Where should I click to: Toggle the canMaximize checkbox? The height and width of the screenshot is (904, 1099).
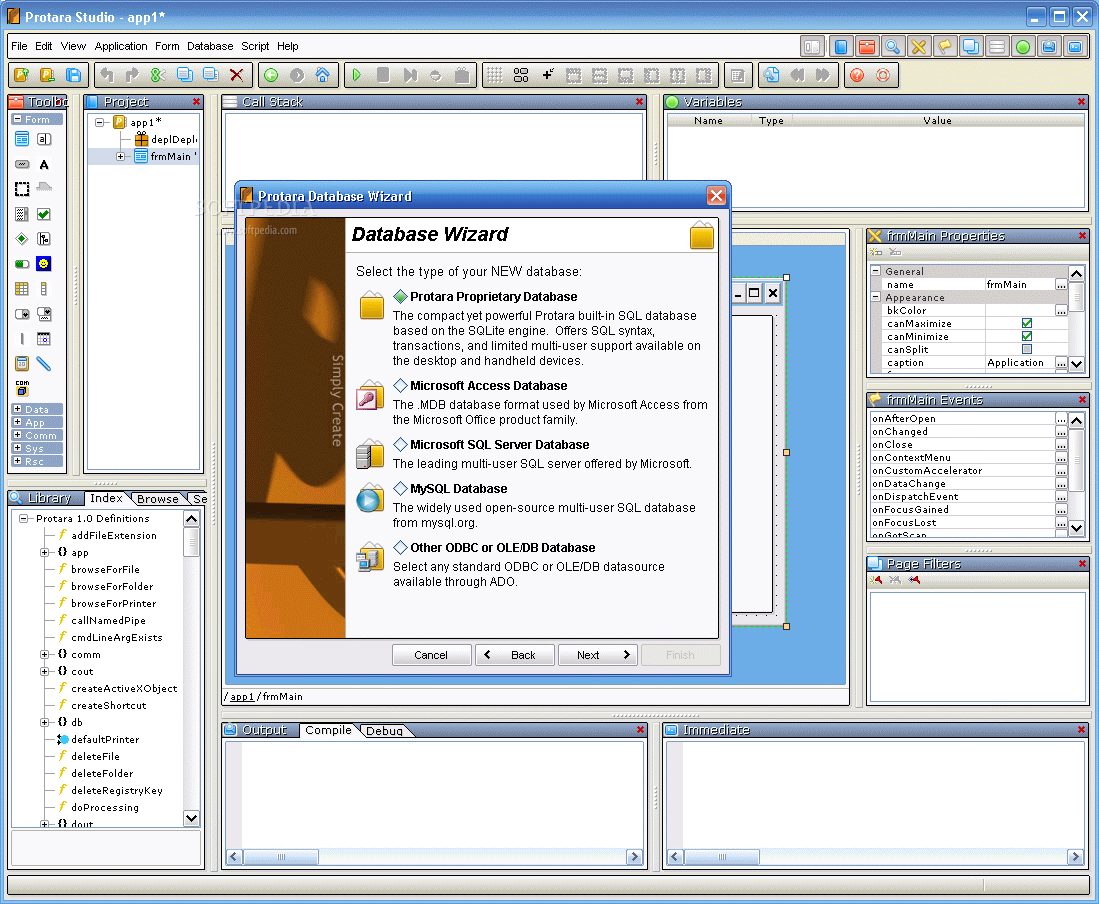(1027, 323)
